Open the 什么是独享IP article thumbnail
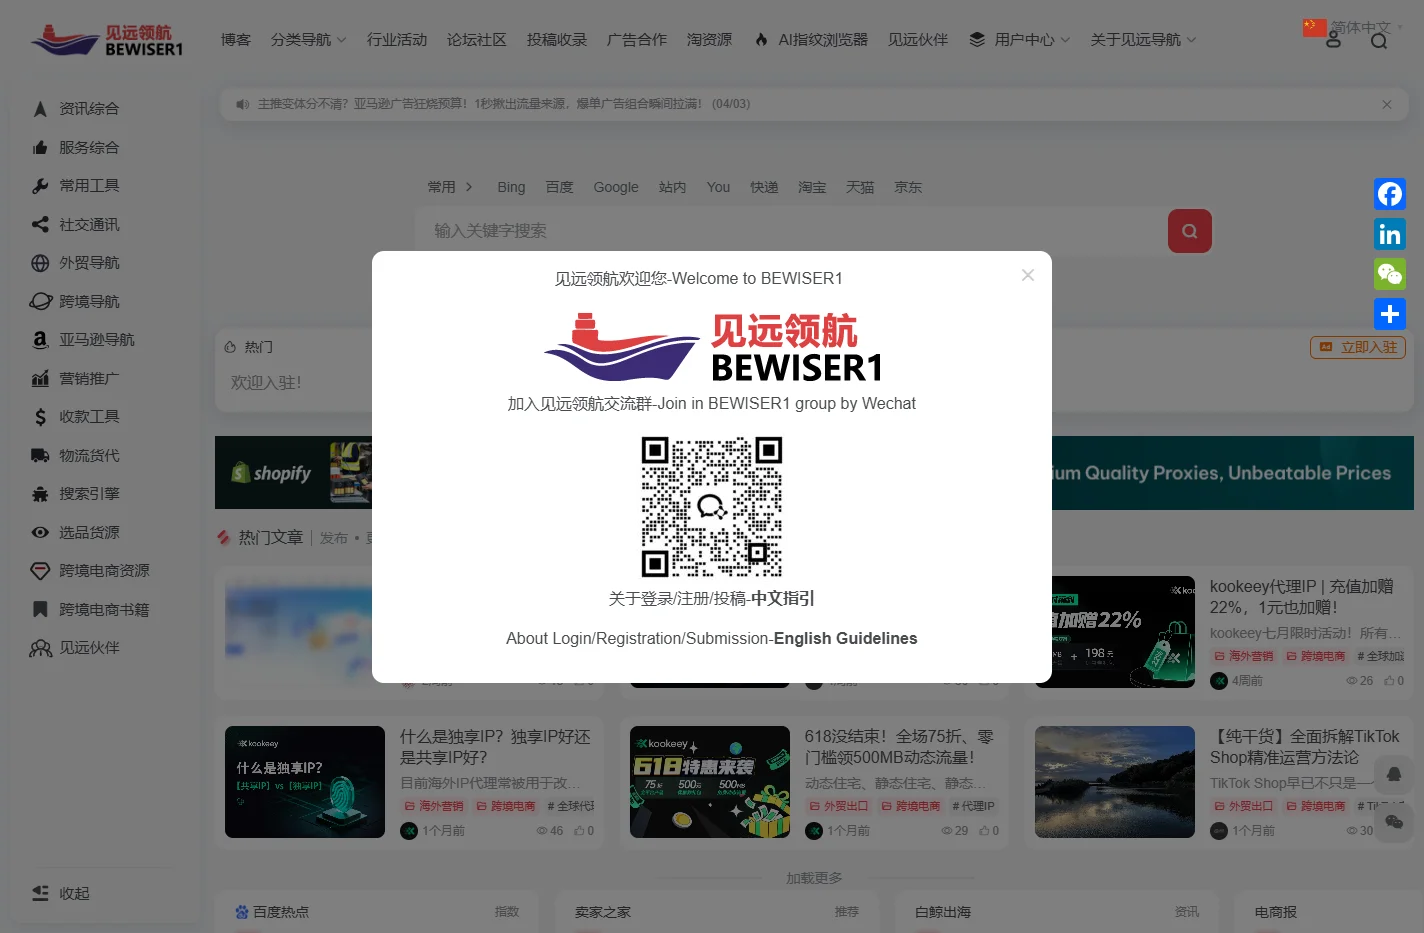Viewport: 1424px width, 933px height. pyautogui.click(x=305, y=782)
